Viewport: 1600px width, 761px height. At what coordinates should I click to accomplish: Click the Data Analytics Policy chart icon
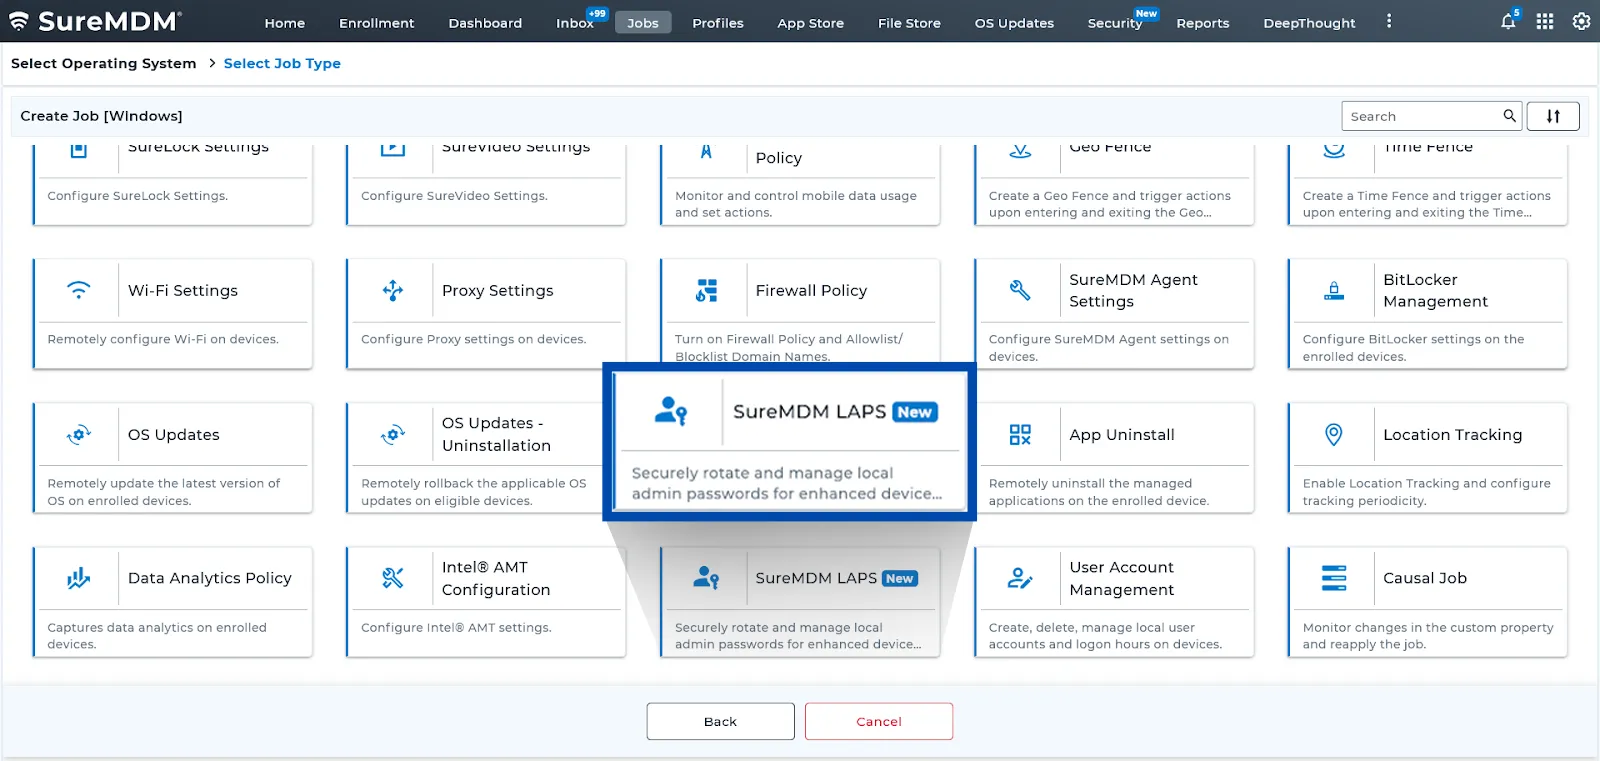pyautogui.click(x=78, y=578)
